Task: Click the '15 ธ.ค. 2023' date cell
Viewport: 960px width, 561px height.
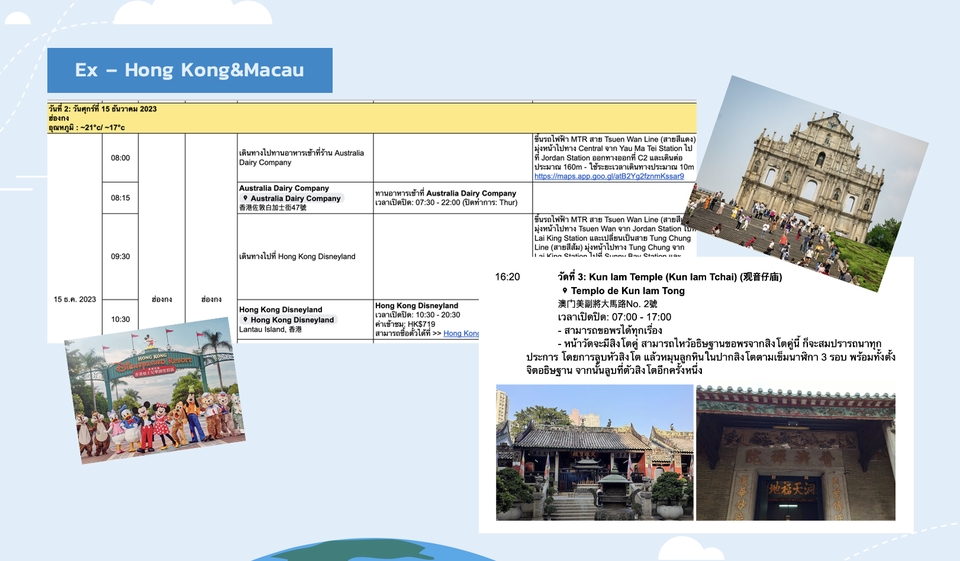Action: pos(75,299)
